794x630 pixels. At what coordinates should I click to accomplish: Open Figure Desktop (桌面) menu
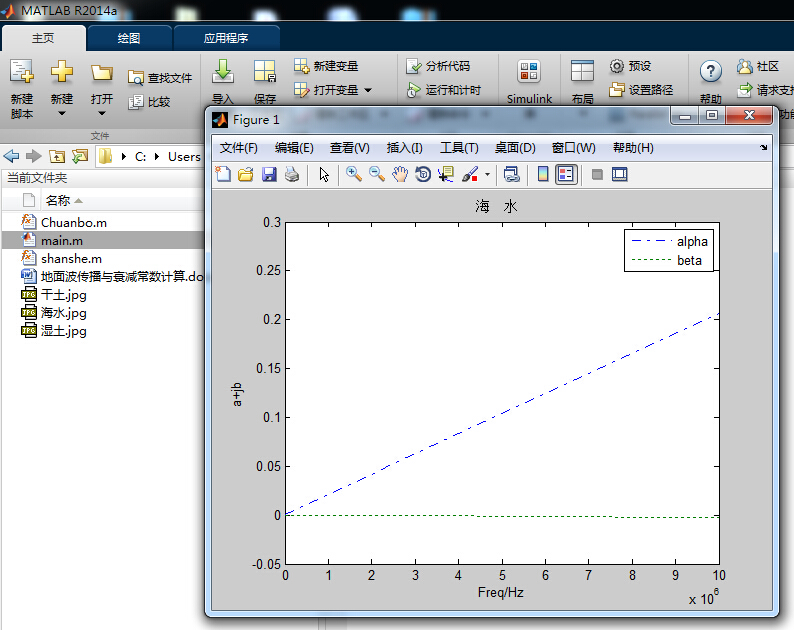(x=515, y=148)
